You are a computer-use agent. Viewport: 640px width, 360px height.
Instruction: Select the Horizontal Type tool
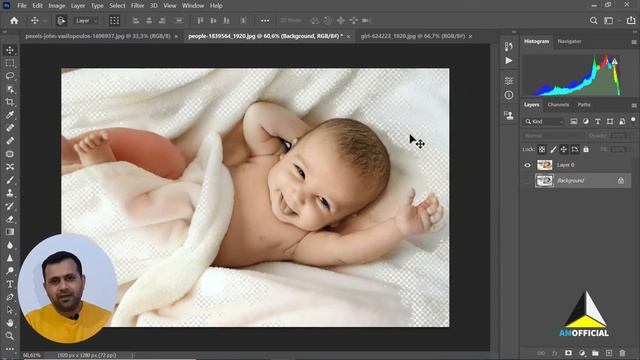click(10, 284)
